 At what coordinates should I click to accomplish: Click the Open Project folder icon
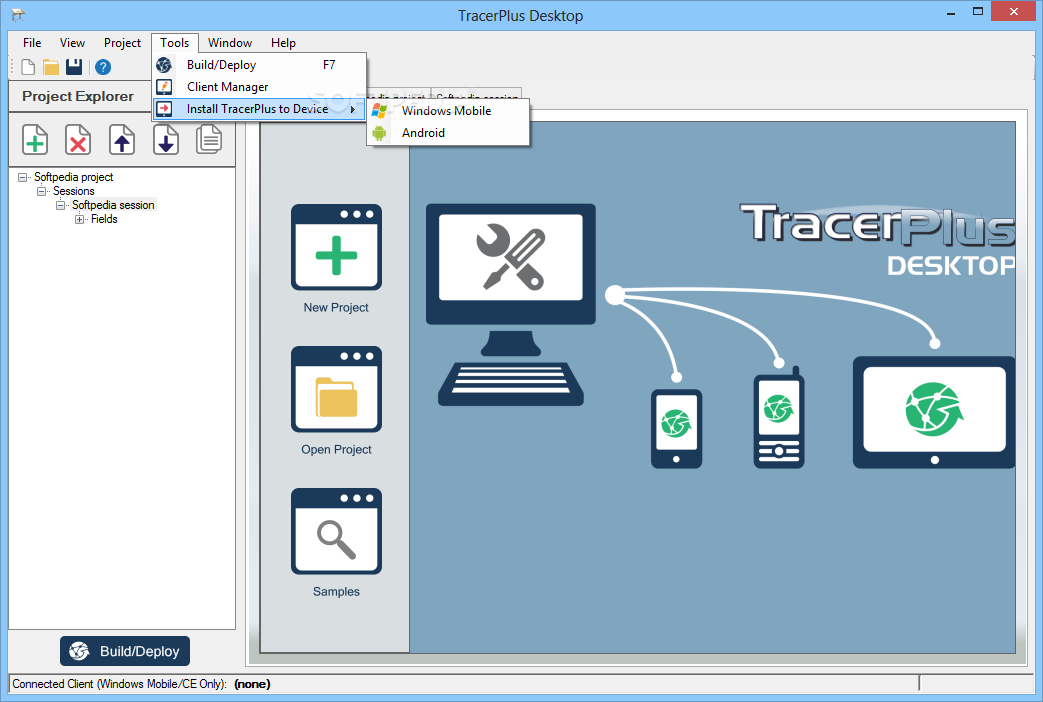(336, 389)
